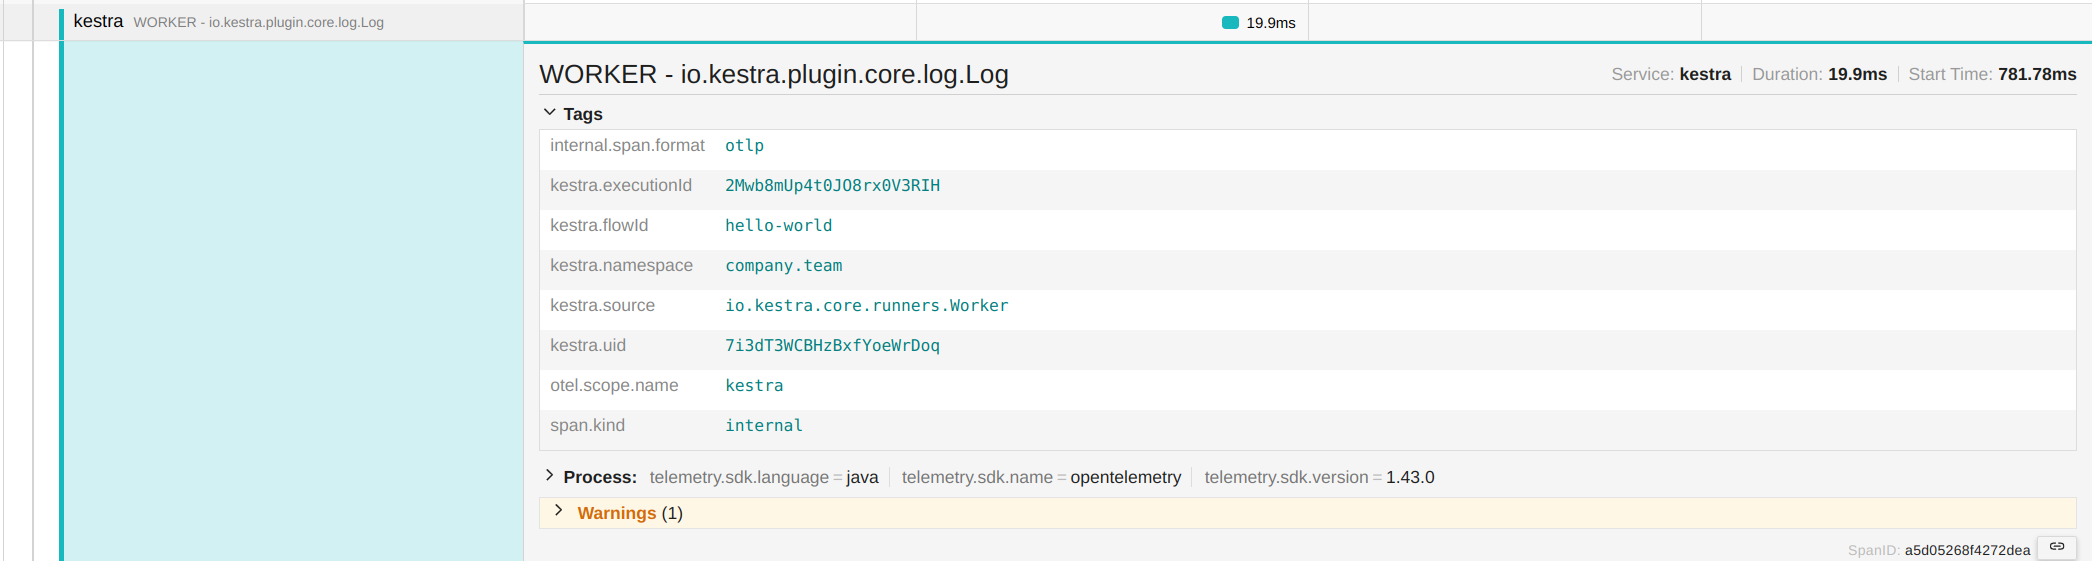Image resolution: width=2092 pixels, height=561 pixels.
Task: Expand the Process section chevron
Action: (549, 476)
